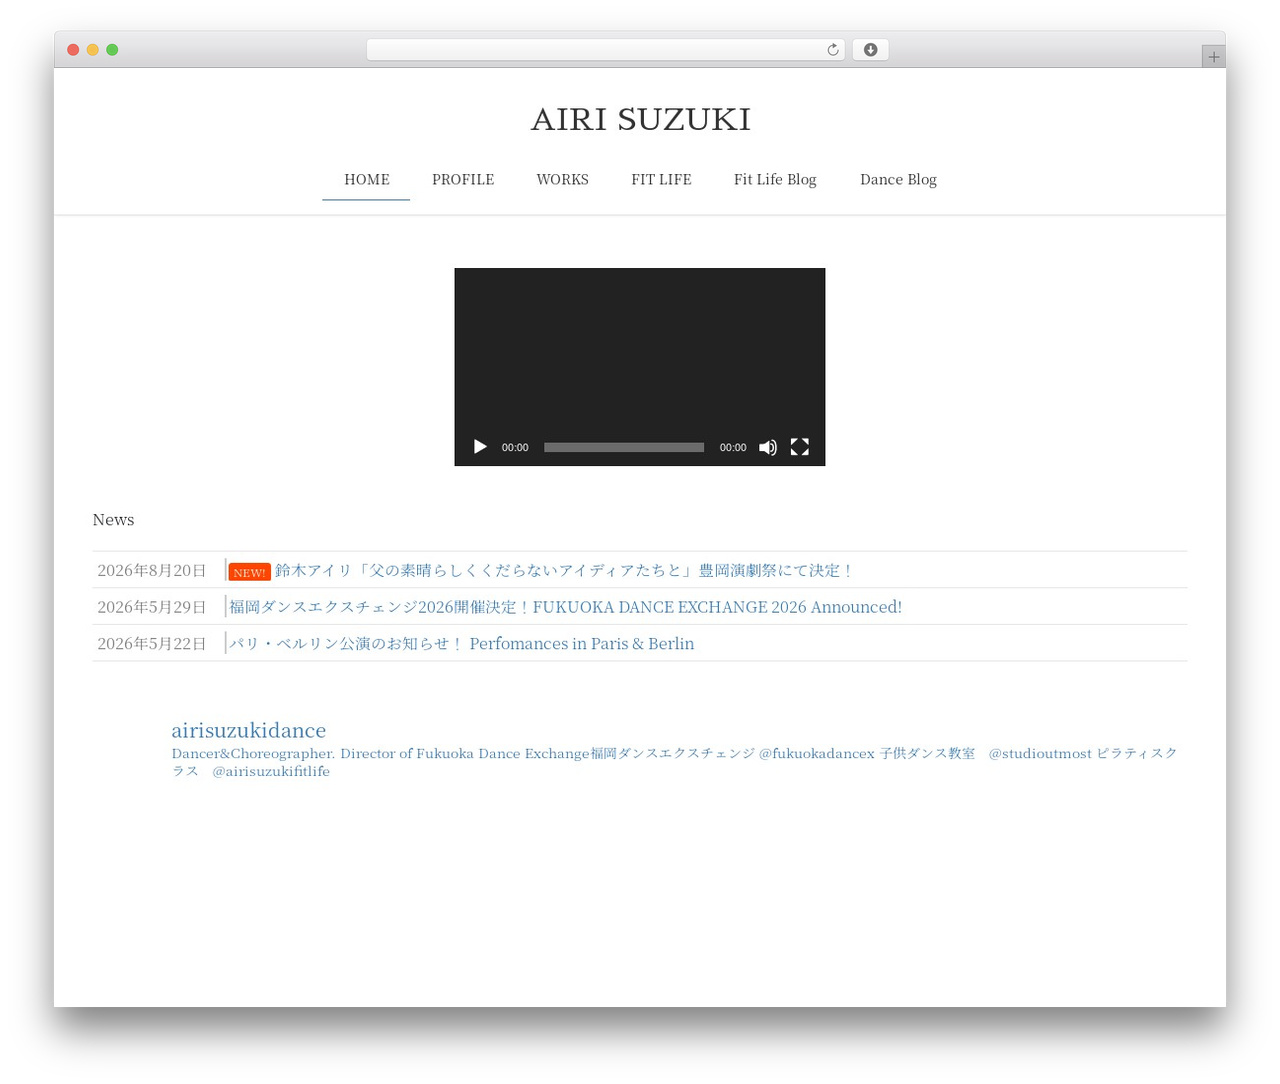Image resolution: width=1280 pixels, height=1084 pixels.
Task: Reload the page from the address bar
Action: 833,50
